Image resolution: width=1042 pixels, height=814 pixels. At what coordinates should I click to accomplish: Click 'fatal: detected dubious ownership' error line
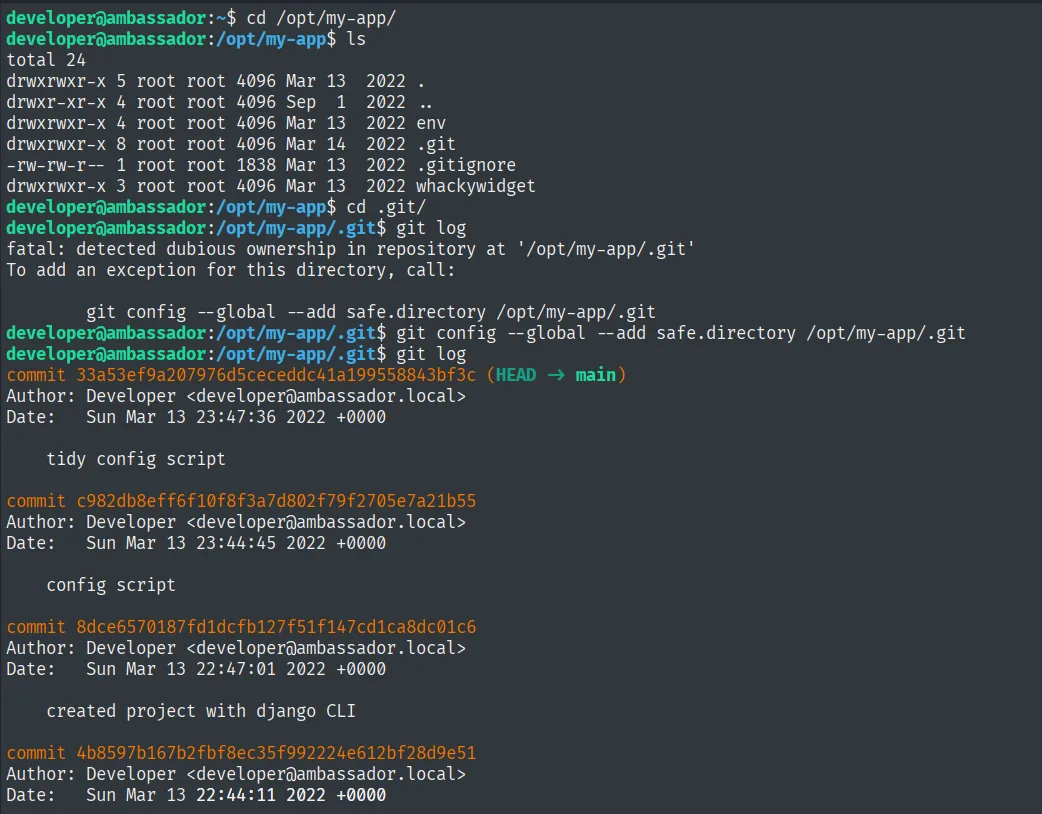(350, 249)
